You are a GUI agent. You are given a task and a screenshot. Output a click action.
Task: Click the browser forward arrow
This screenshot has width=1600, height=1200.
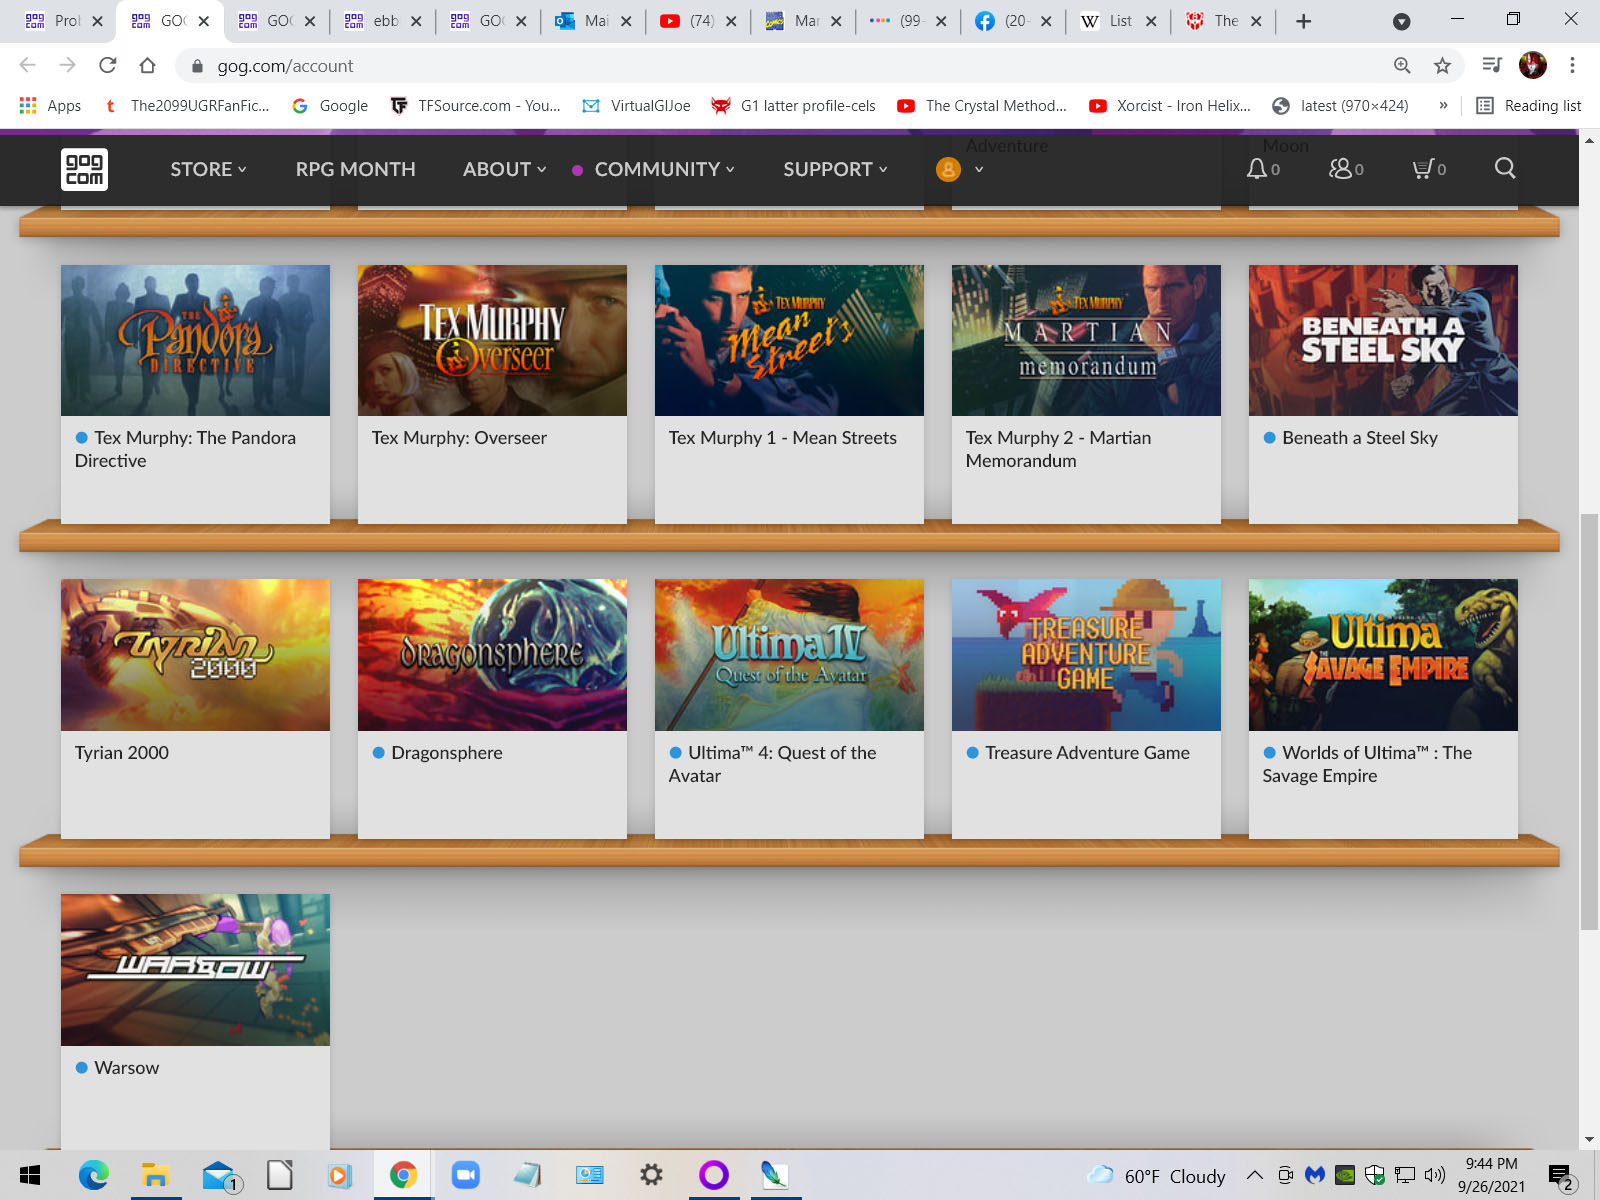coord(67,65)
